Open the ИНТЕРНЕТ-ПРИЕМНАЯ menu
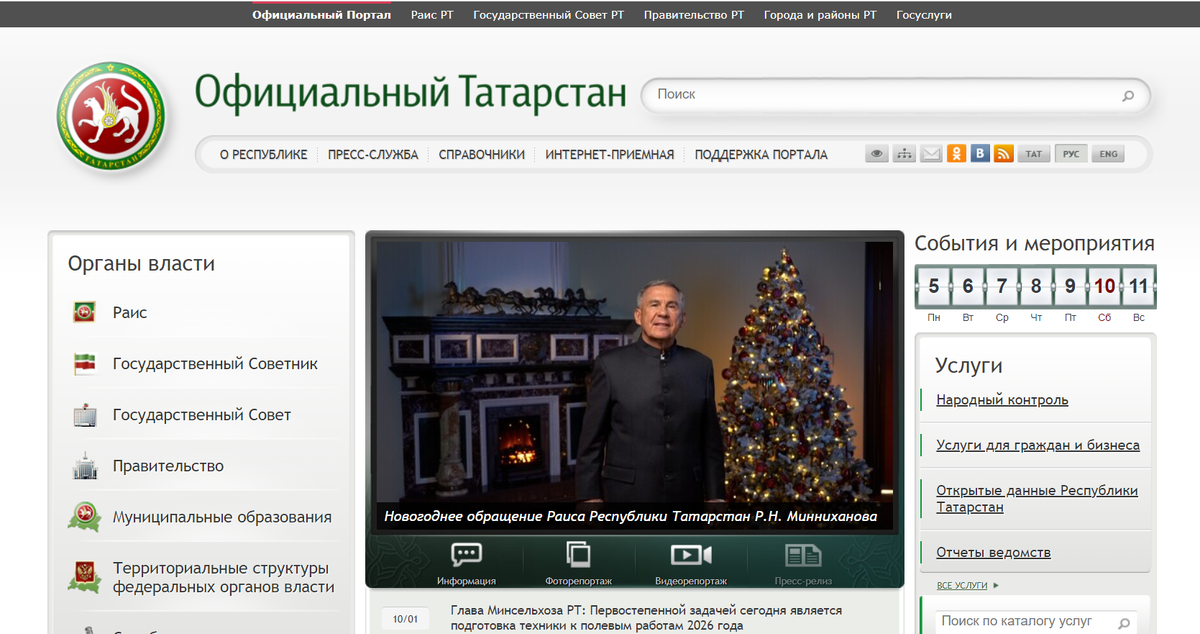The image size is (1200, 634). click(x=610, y=155)
